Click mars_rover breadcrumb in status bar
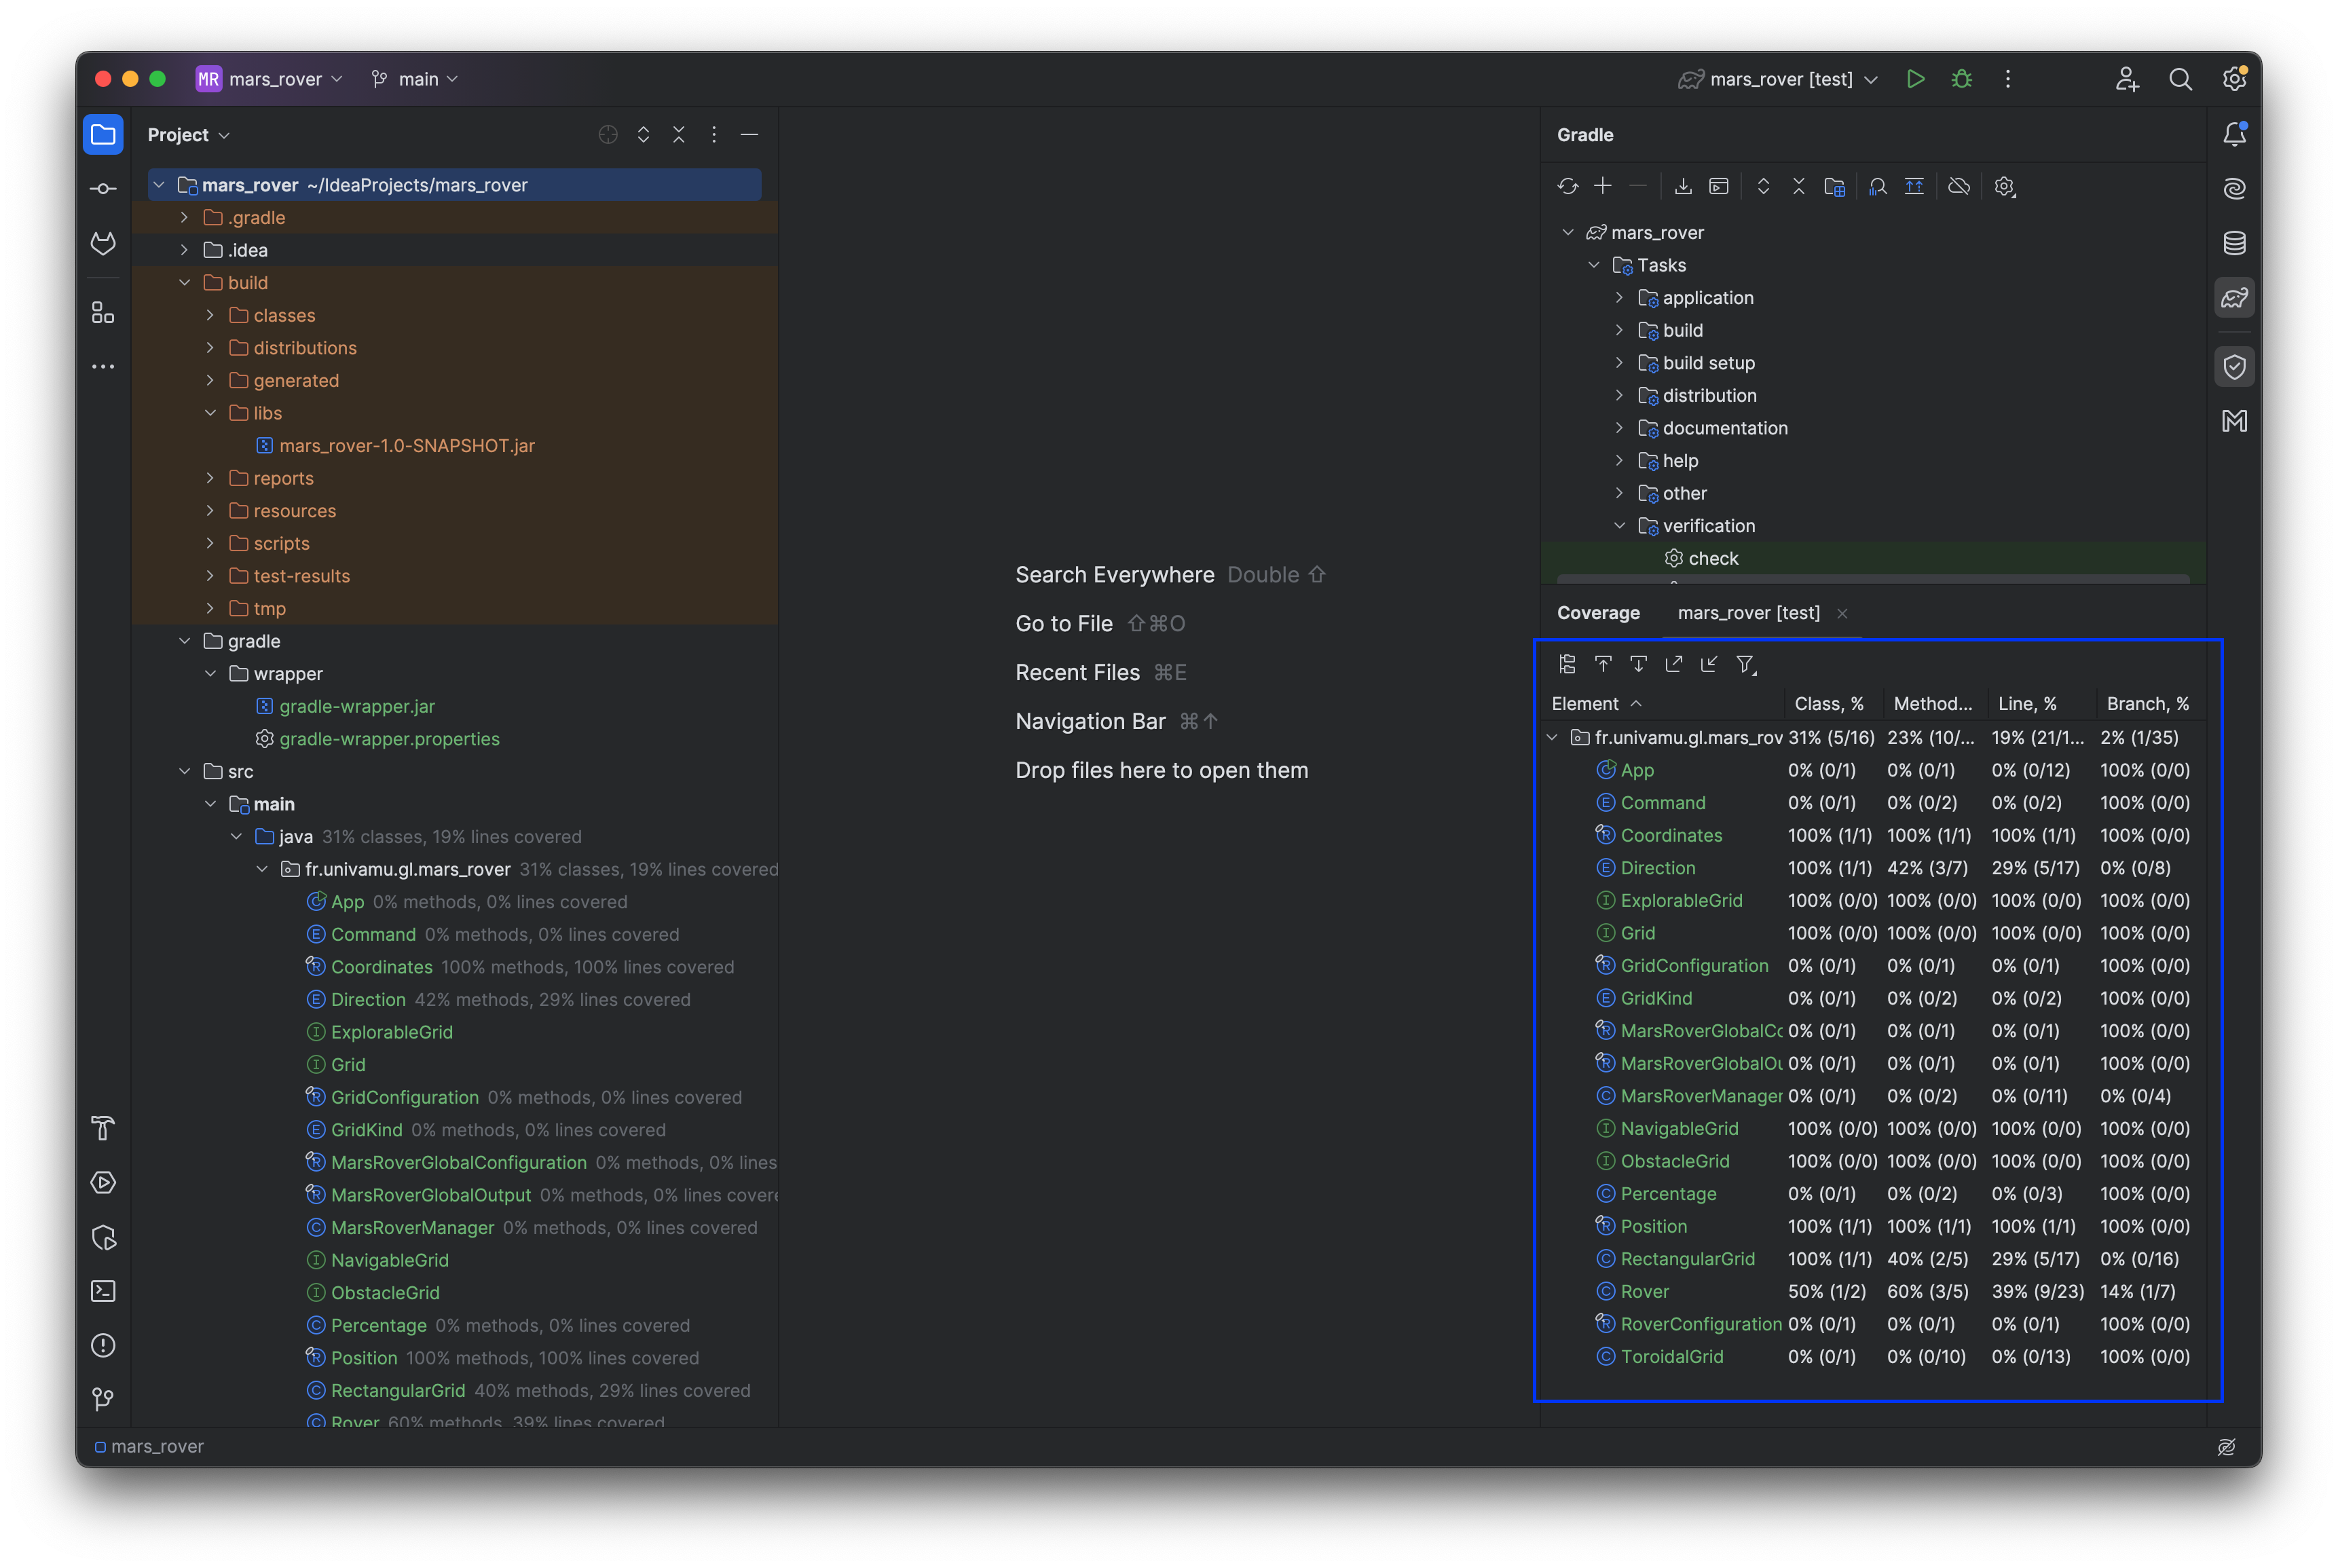This screenshot has width=2338, height=1568. (149, 1447)
